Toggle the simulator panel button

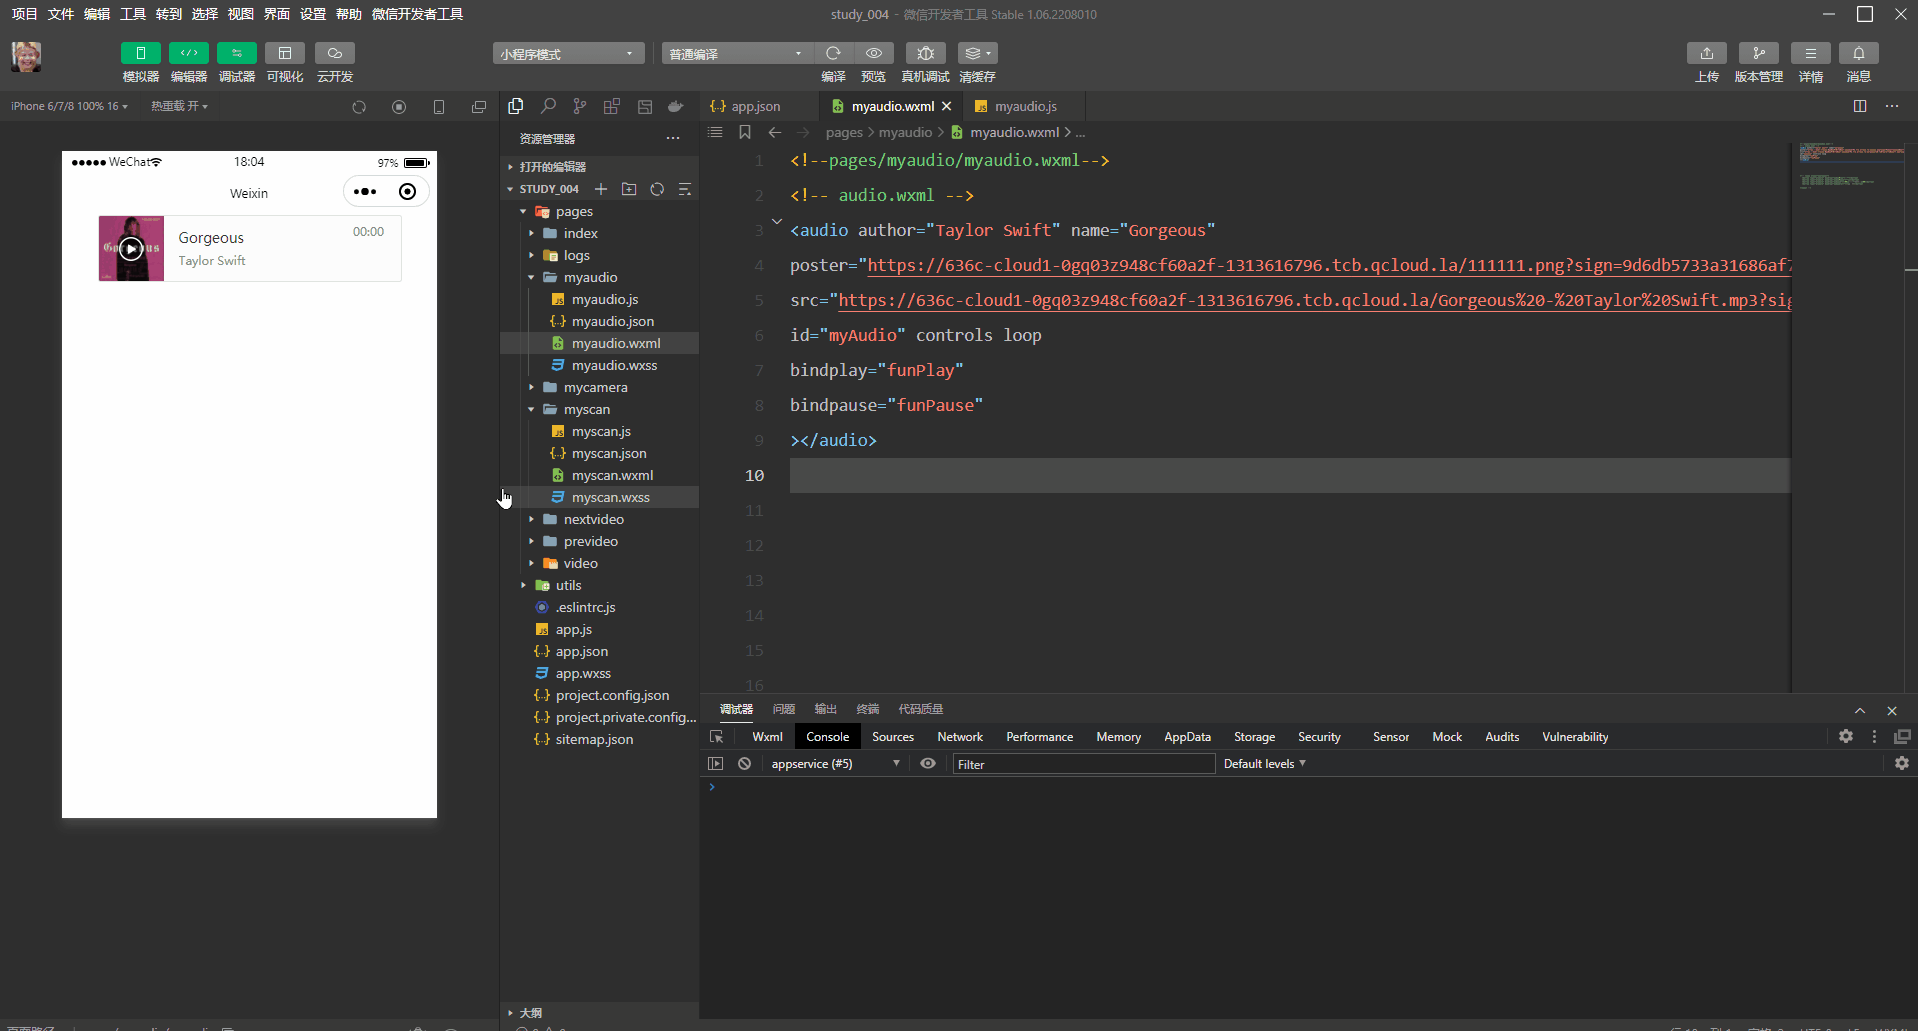pos(141,53)
